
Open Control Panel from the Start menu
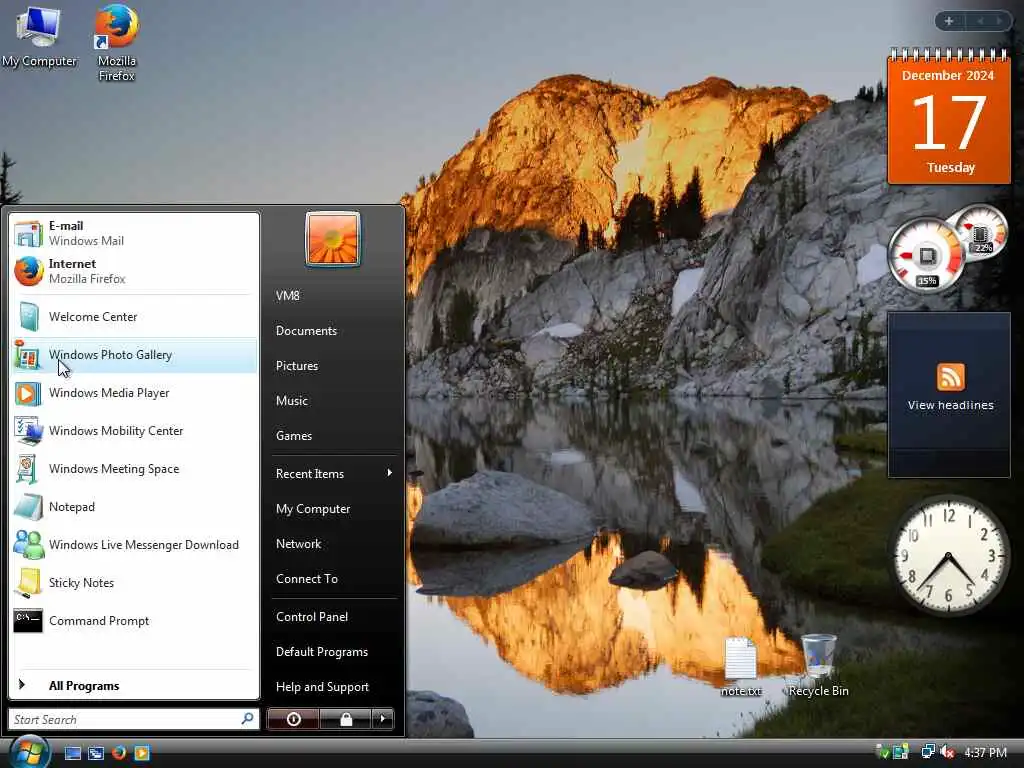pyautogui.click(x=312, y=616)
